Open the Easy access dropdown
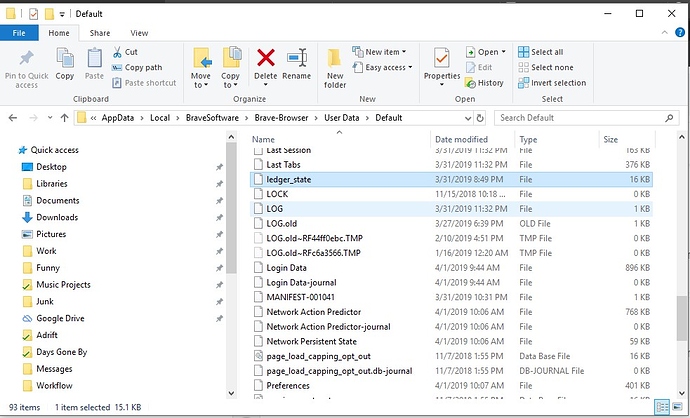The width and height of the screenshot is (690, 418). [382, 67]
